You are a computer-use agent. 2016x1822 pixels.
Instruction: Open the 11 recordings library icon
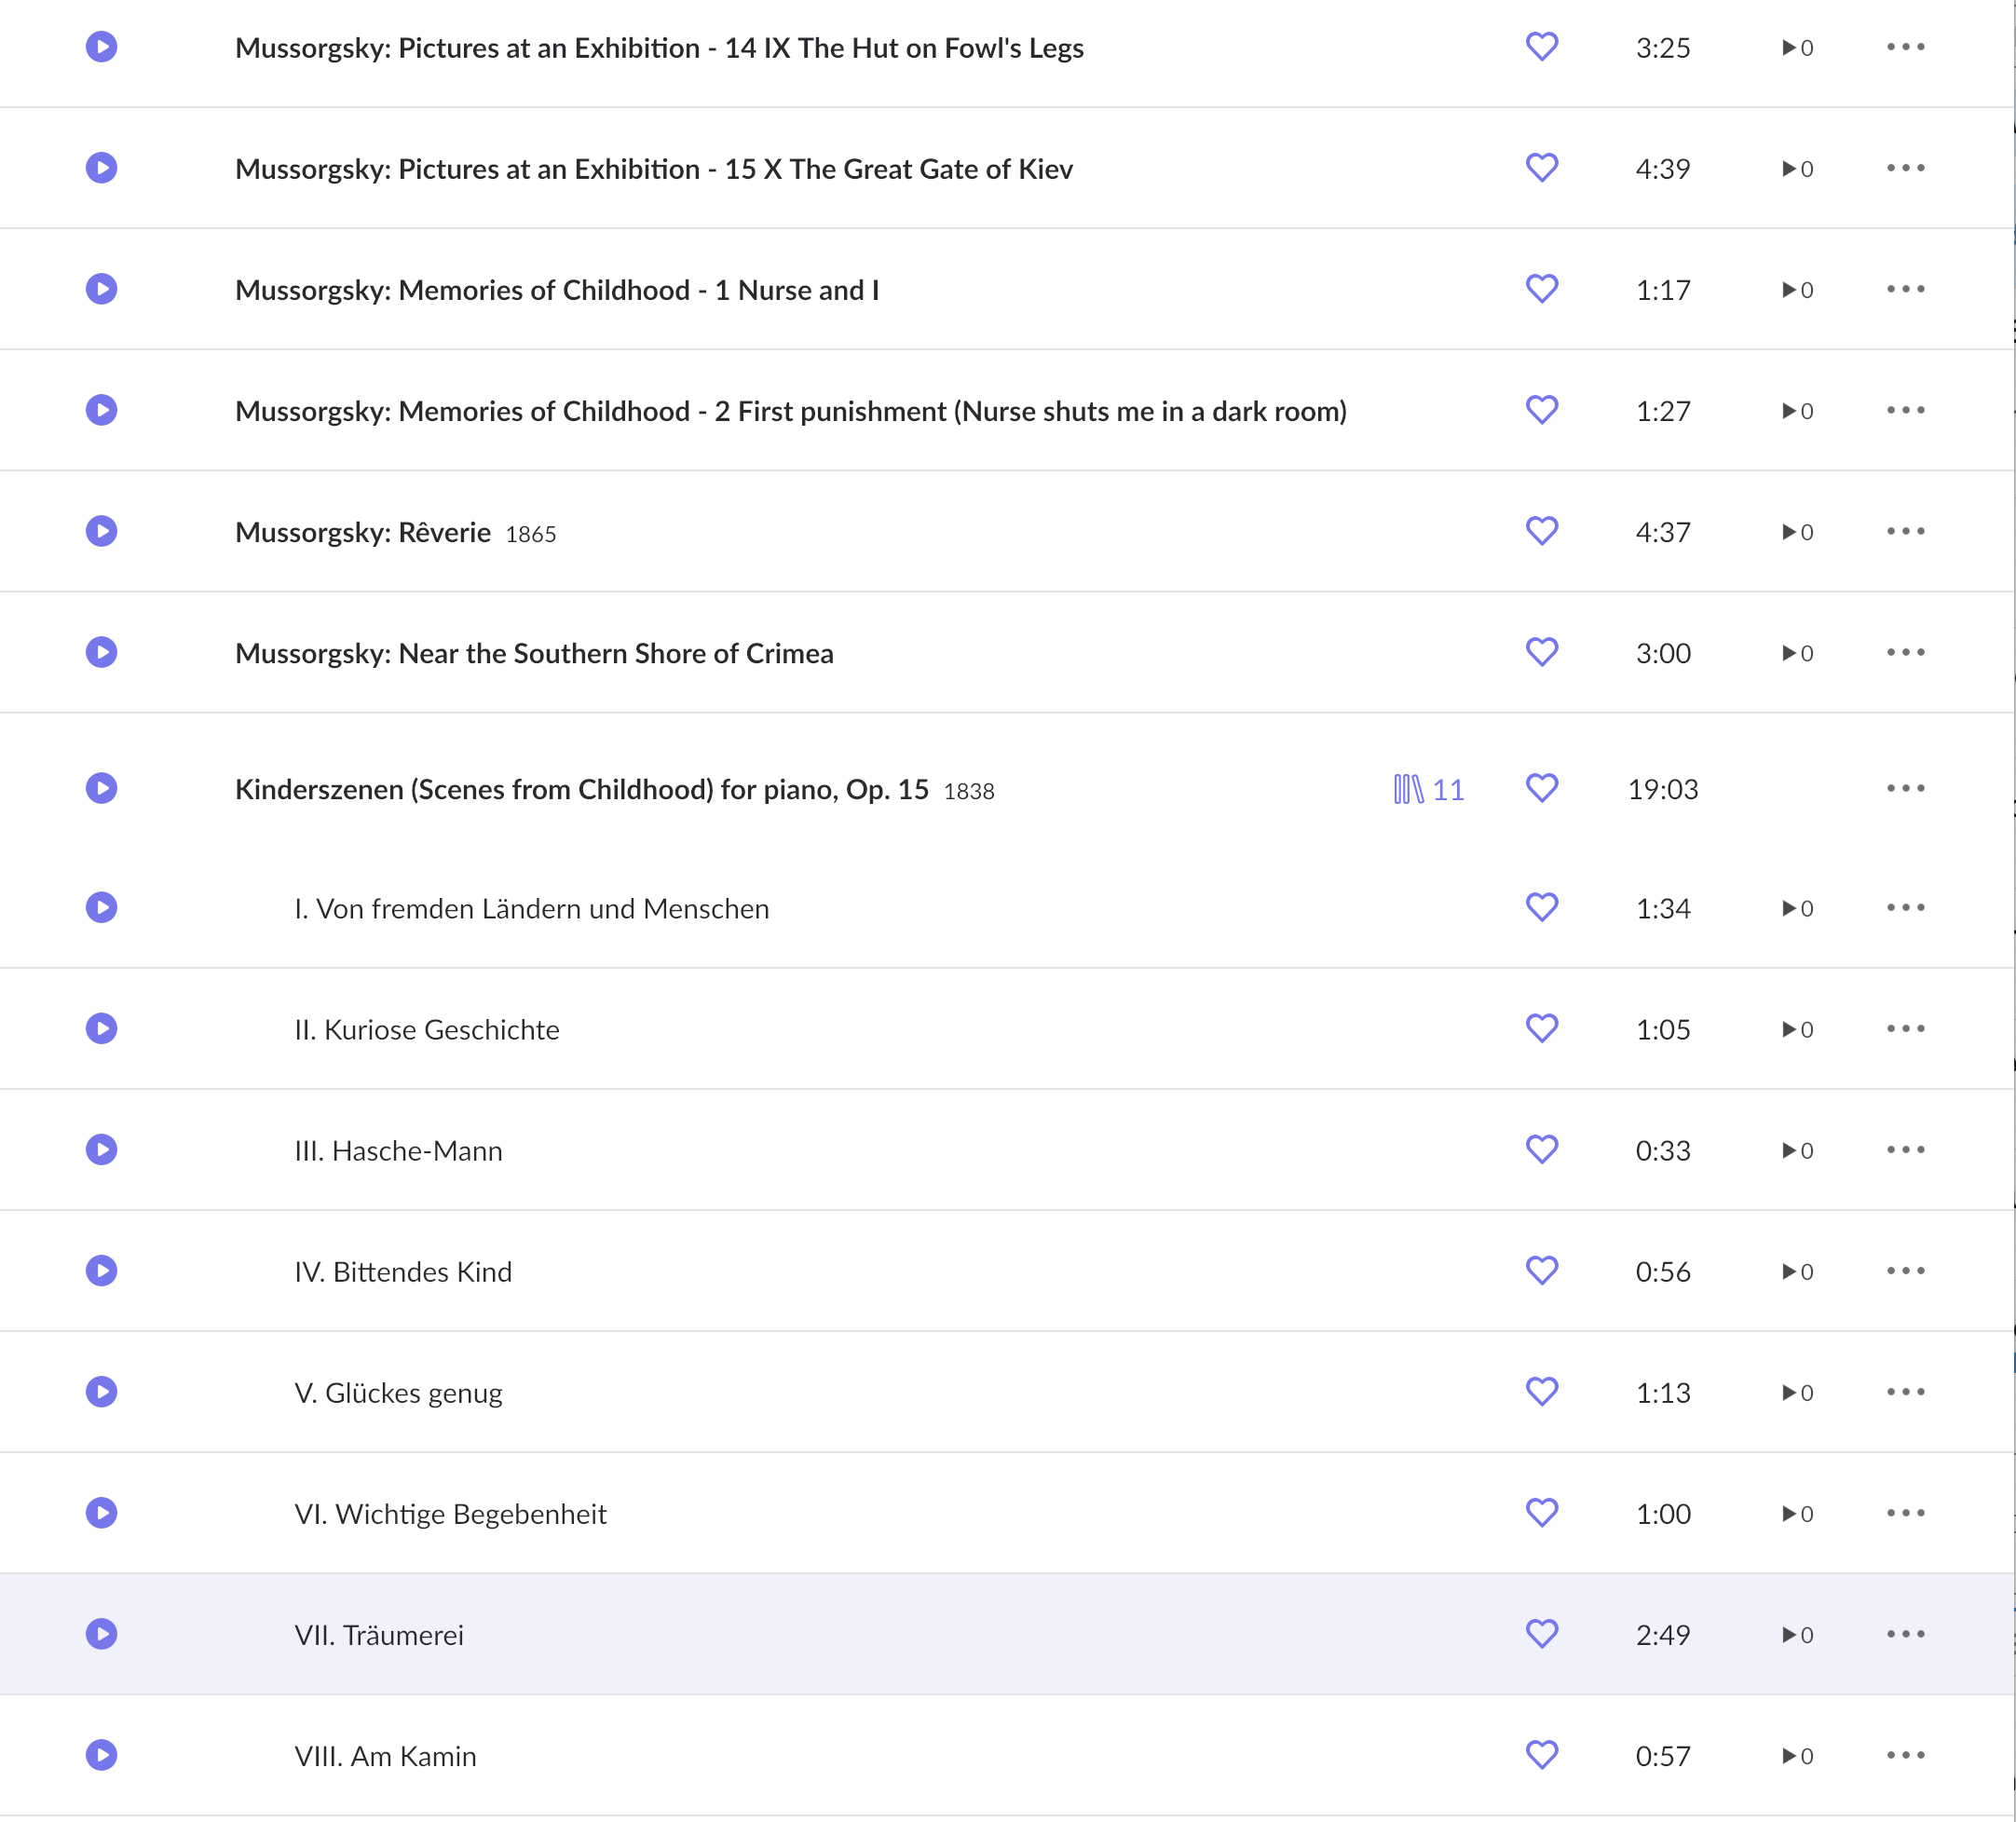pyautogui.click(x=1427, y=789)
